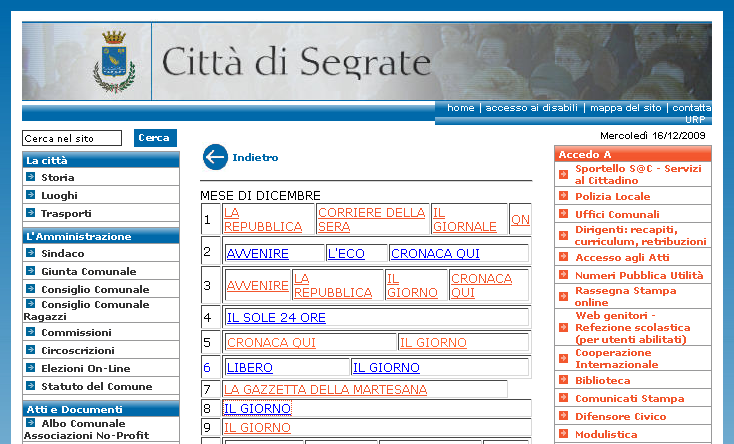Screen dimensions: 734x444
Task: Click the arrow icon beside Luoghi
Action: (31, 194)
